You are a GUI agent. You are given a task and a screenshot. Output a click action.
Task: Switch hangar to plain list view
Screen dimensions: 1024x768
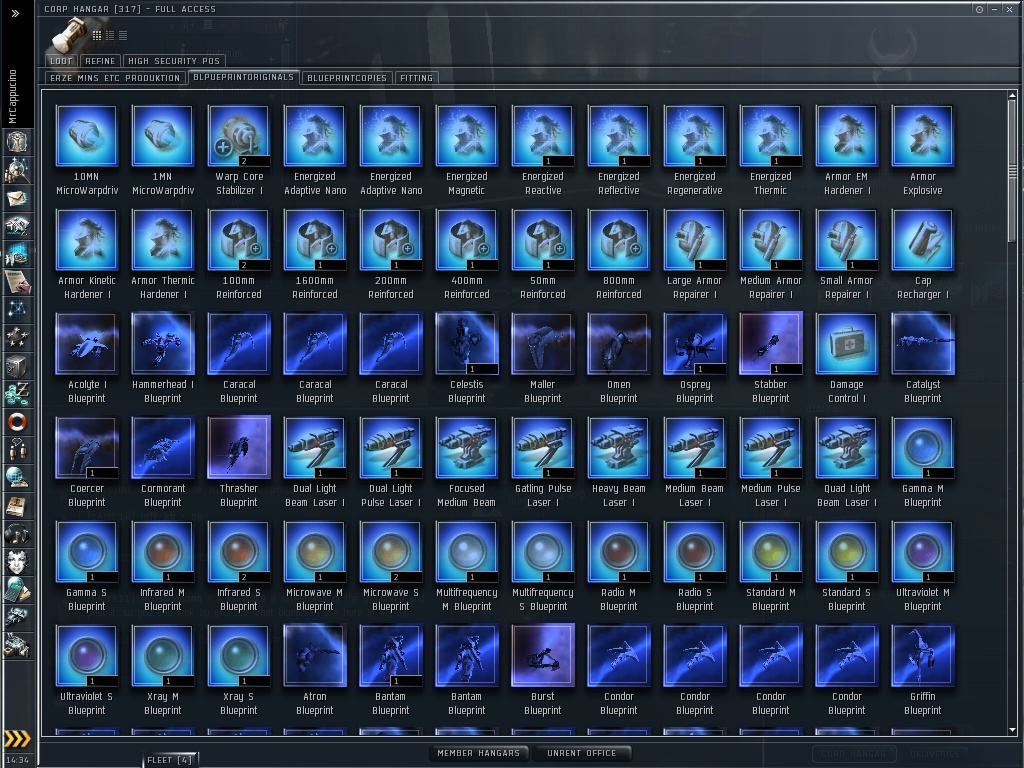pyautogui.click(x=123, y=35)
